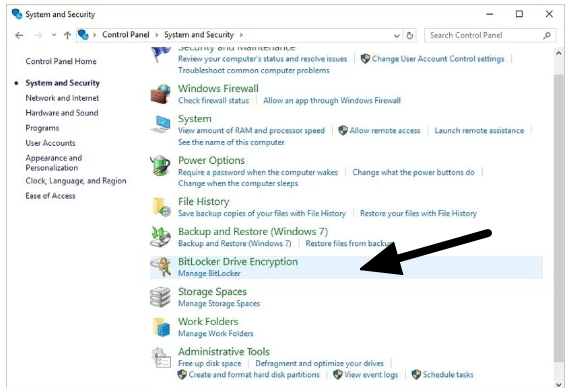Open the Power Options battery icon
The image size is (572, 388).
click(x=160, y=166)
